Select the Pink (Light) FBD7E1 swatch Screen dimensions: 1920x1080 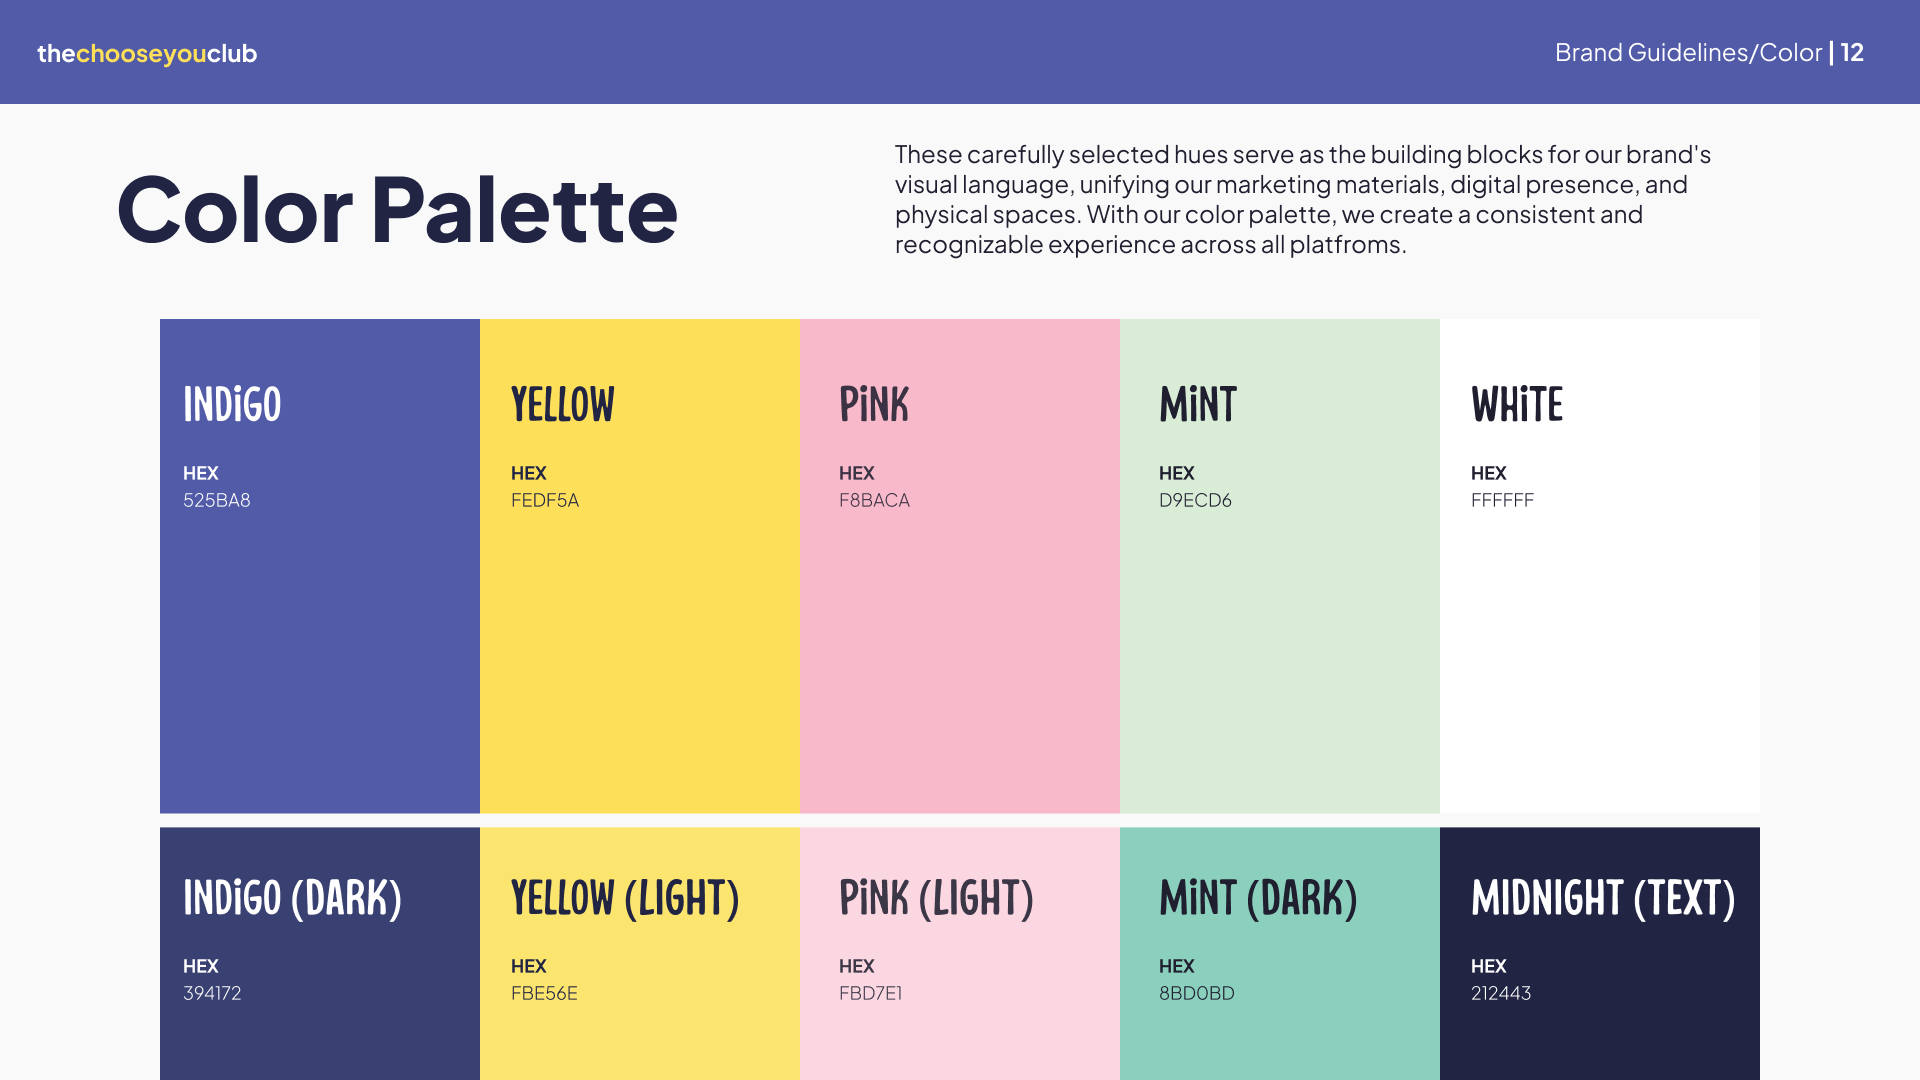(x=960, y=953)
